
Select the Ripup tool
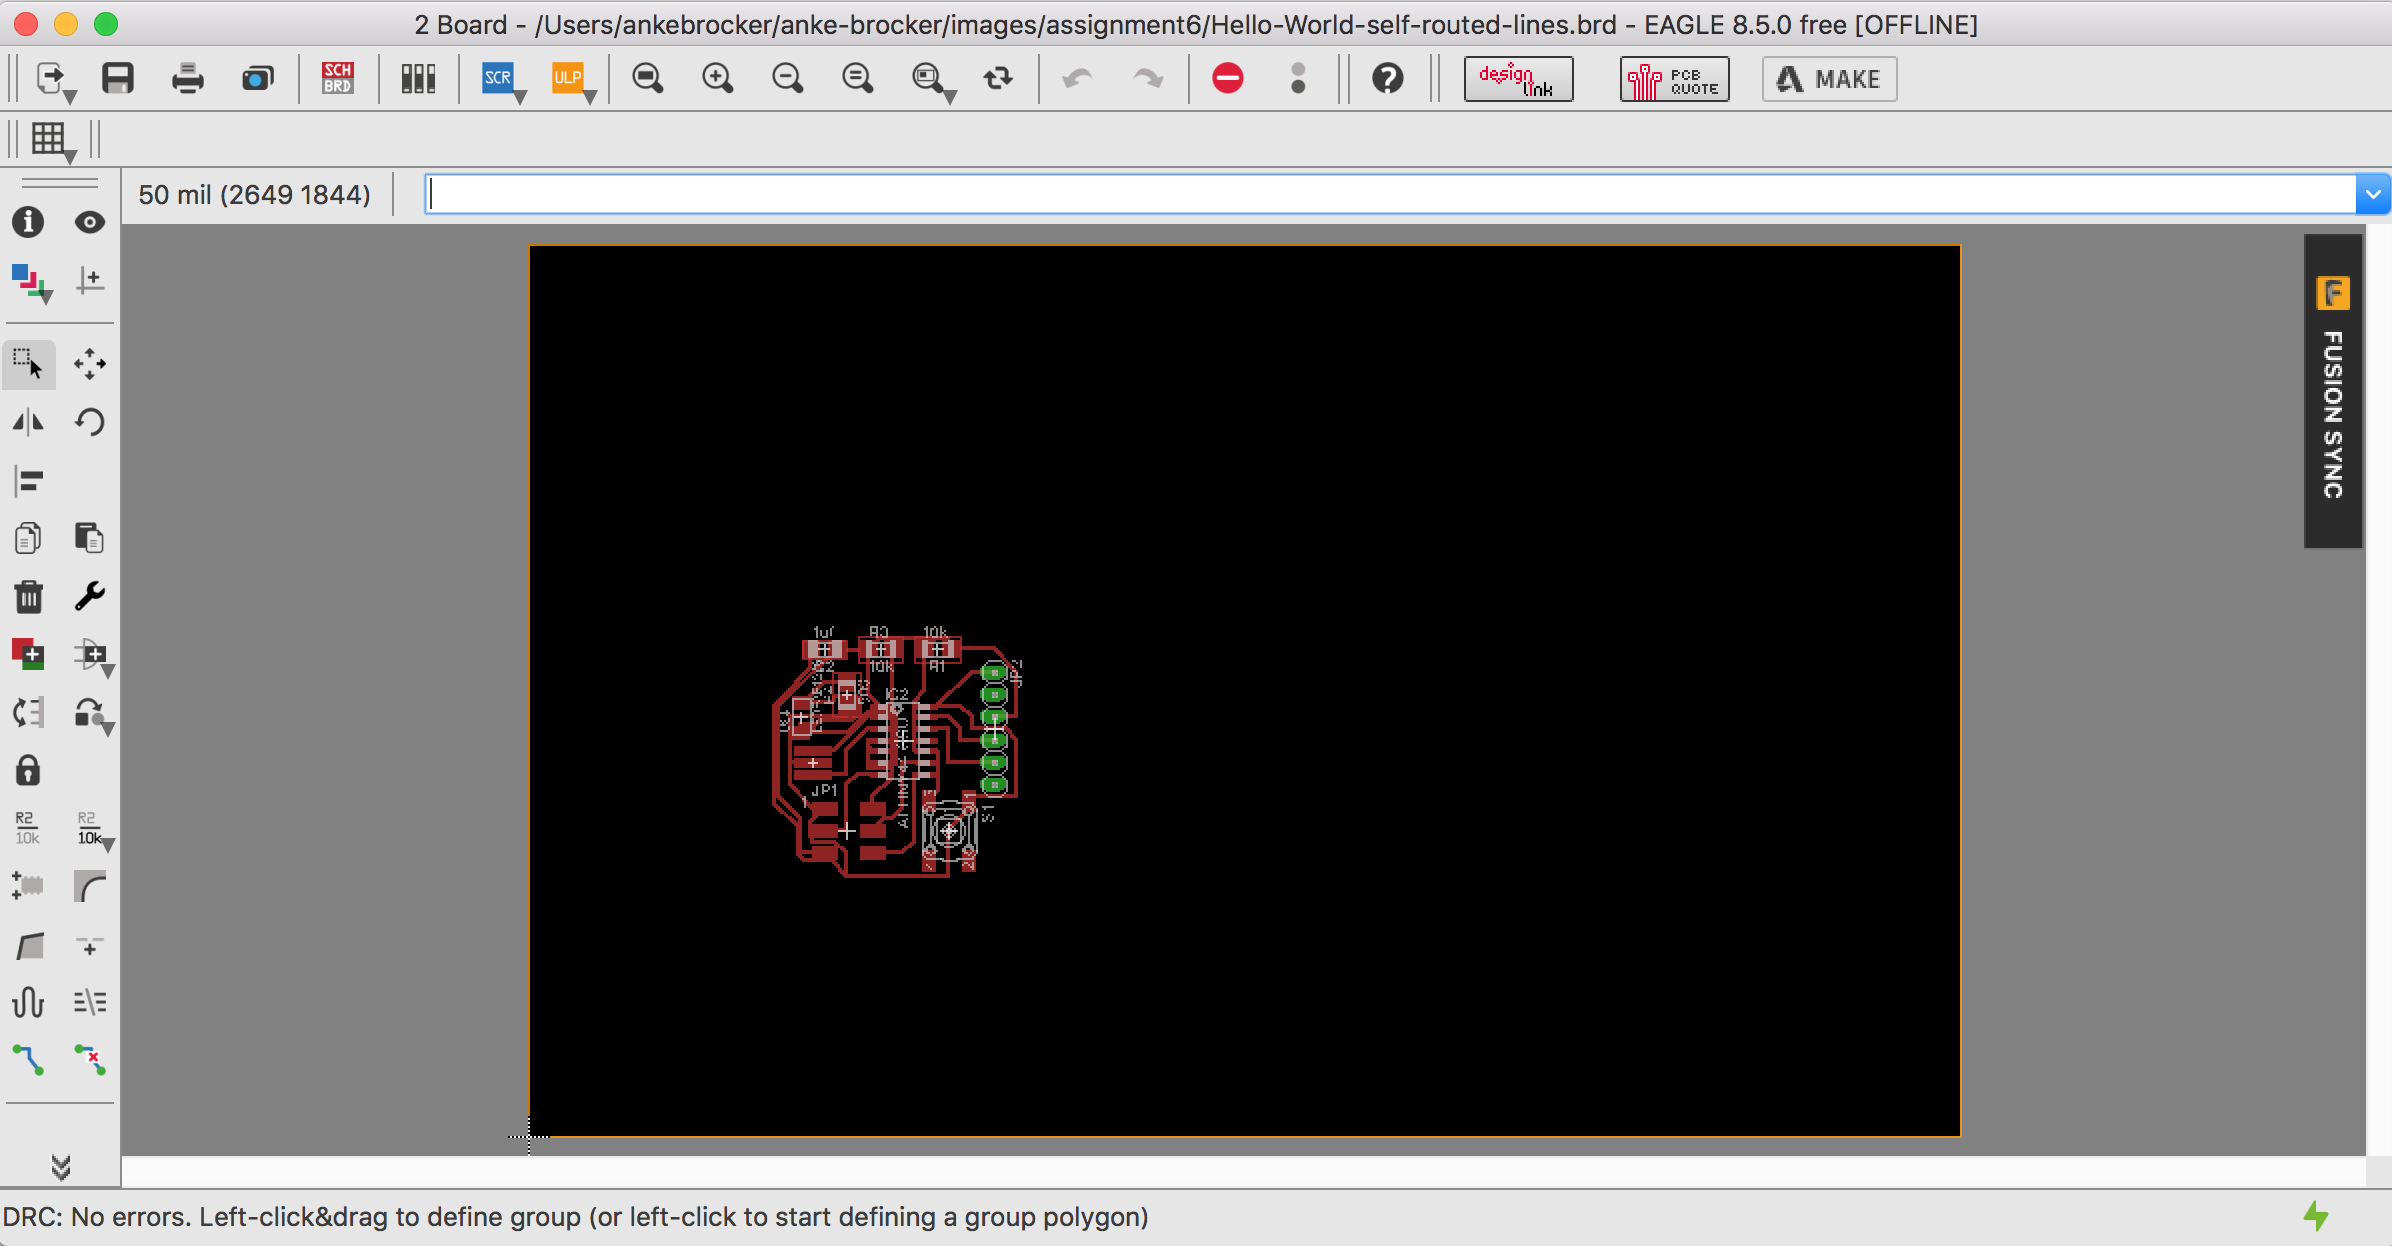(x=90, y=1060)
